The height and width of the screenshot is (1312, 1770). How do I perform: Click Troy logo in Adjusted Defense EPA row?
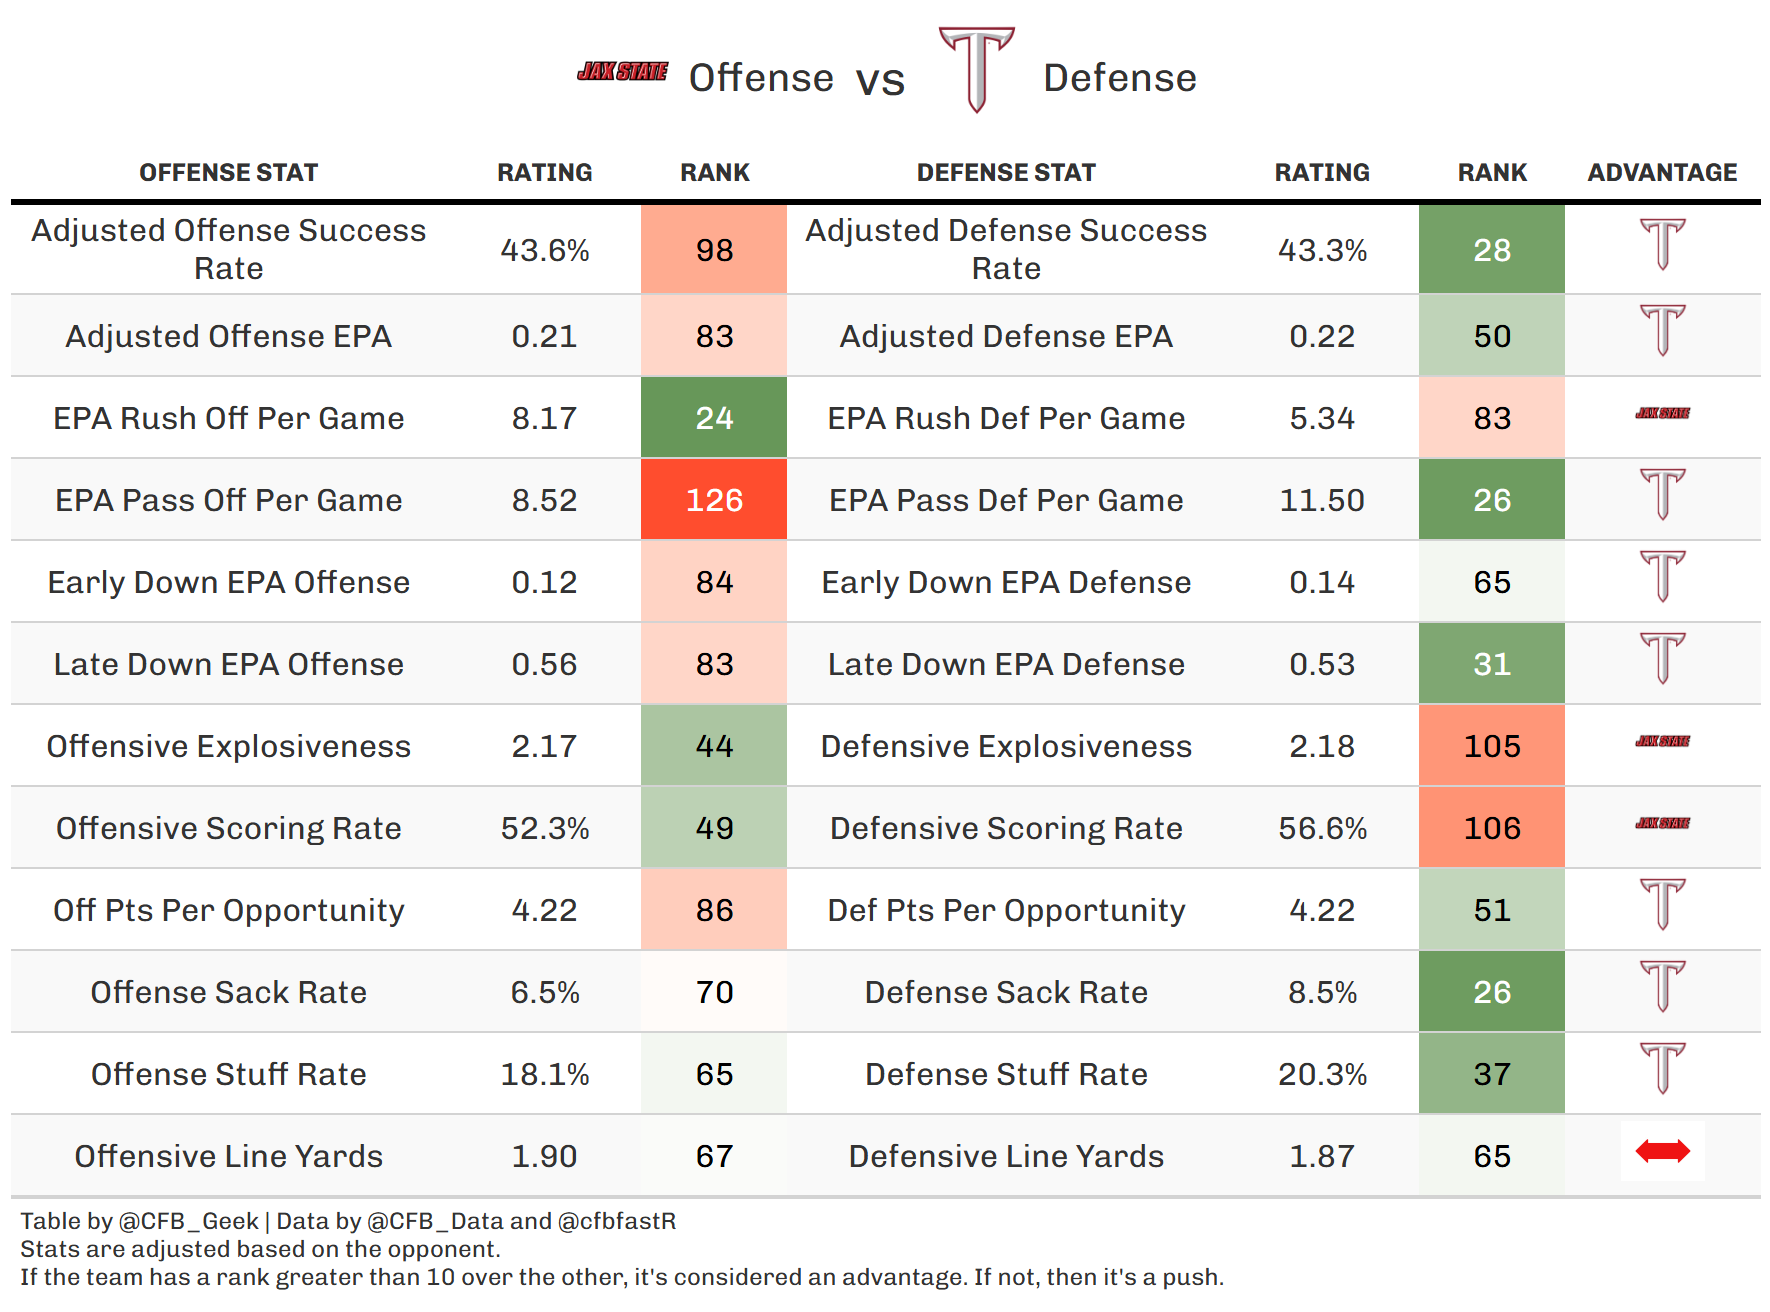tap(1662, 330)
